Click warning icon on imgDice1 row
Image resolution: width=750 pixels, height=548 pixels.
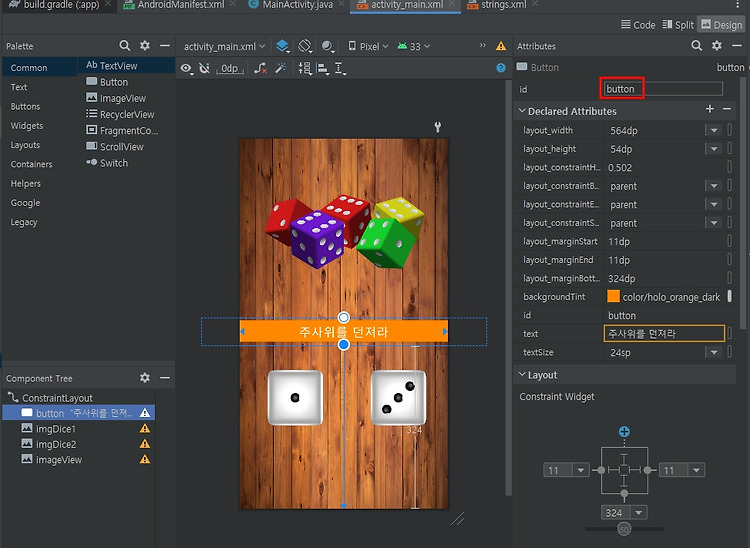click(145, 428)
